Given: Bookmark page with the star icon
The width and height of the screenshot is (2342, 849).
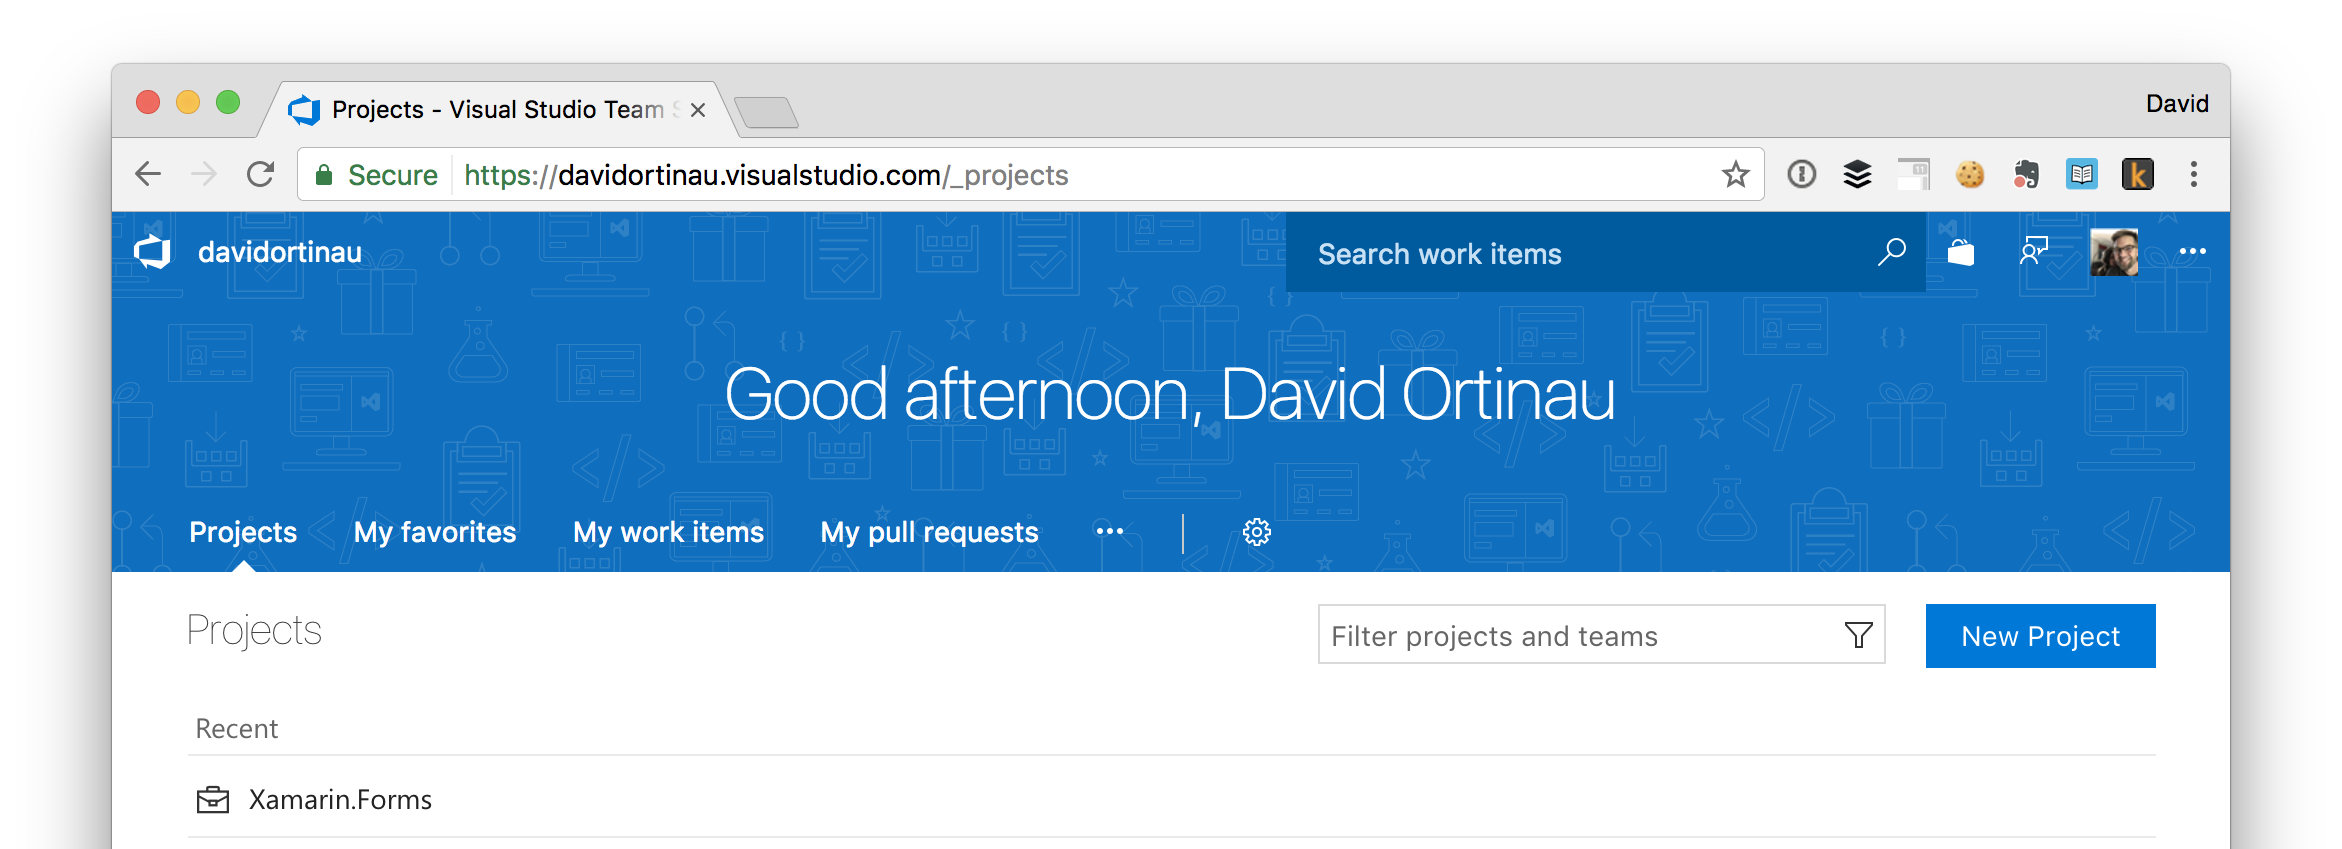Looking at the screenshot, I should (x=1735, y=175).
